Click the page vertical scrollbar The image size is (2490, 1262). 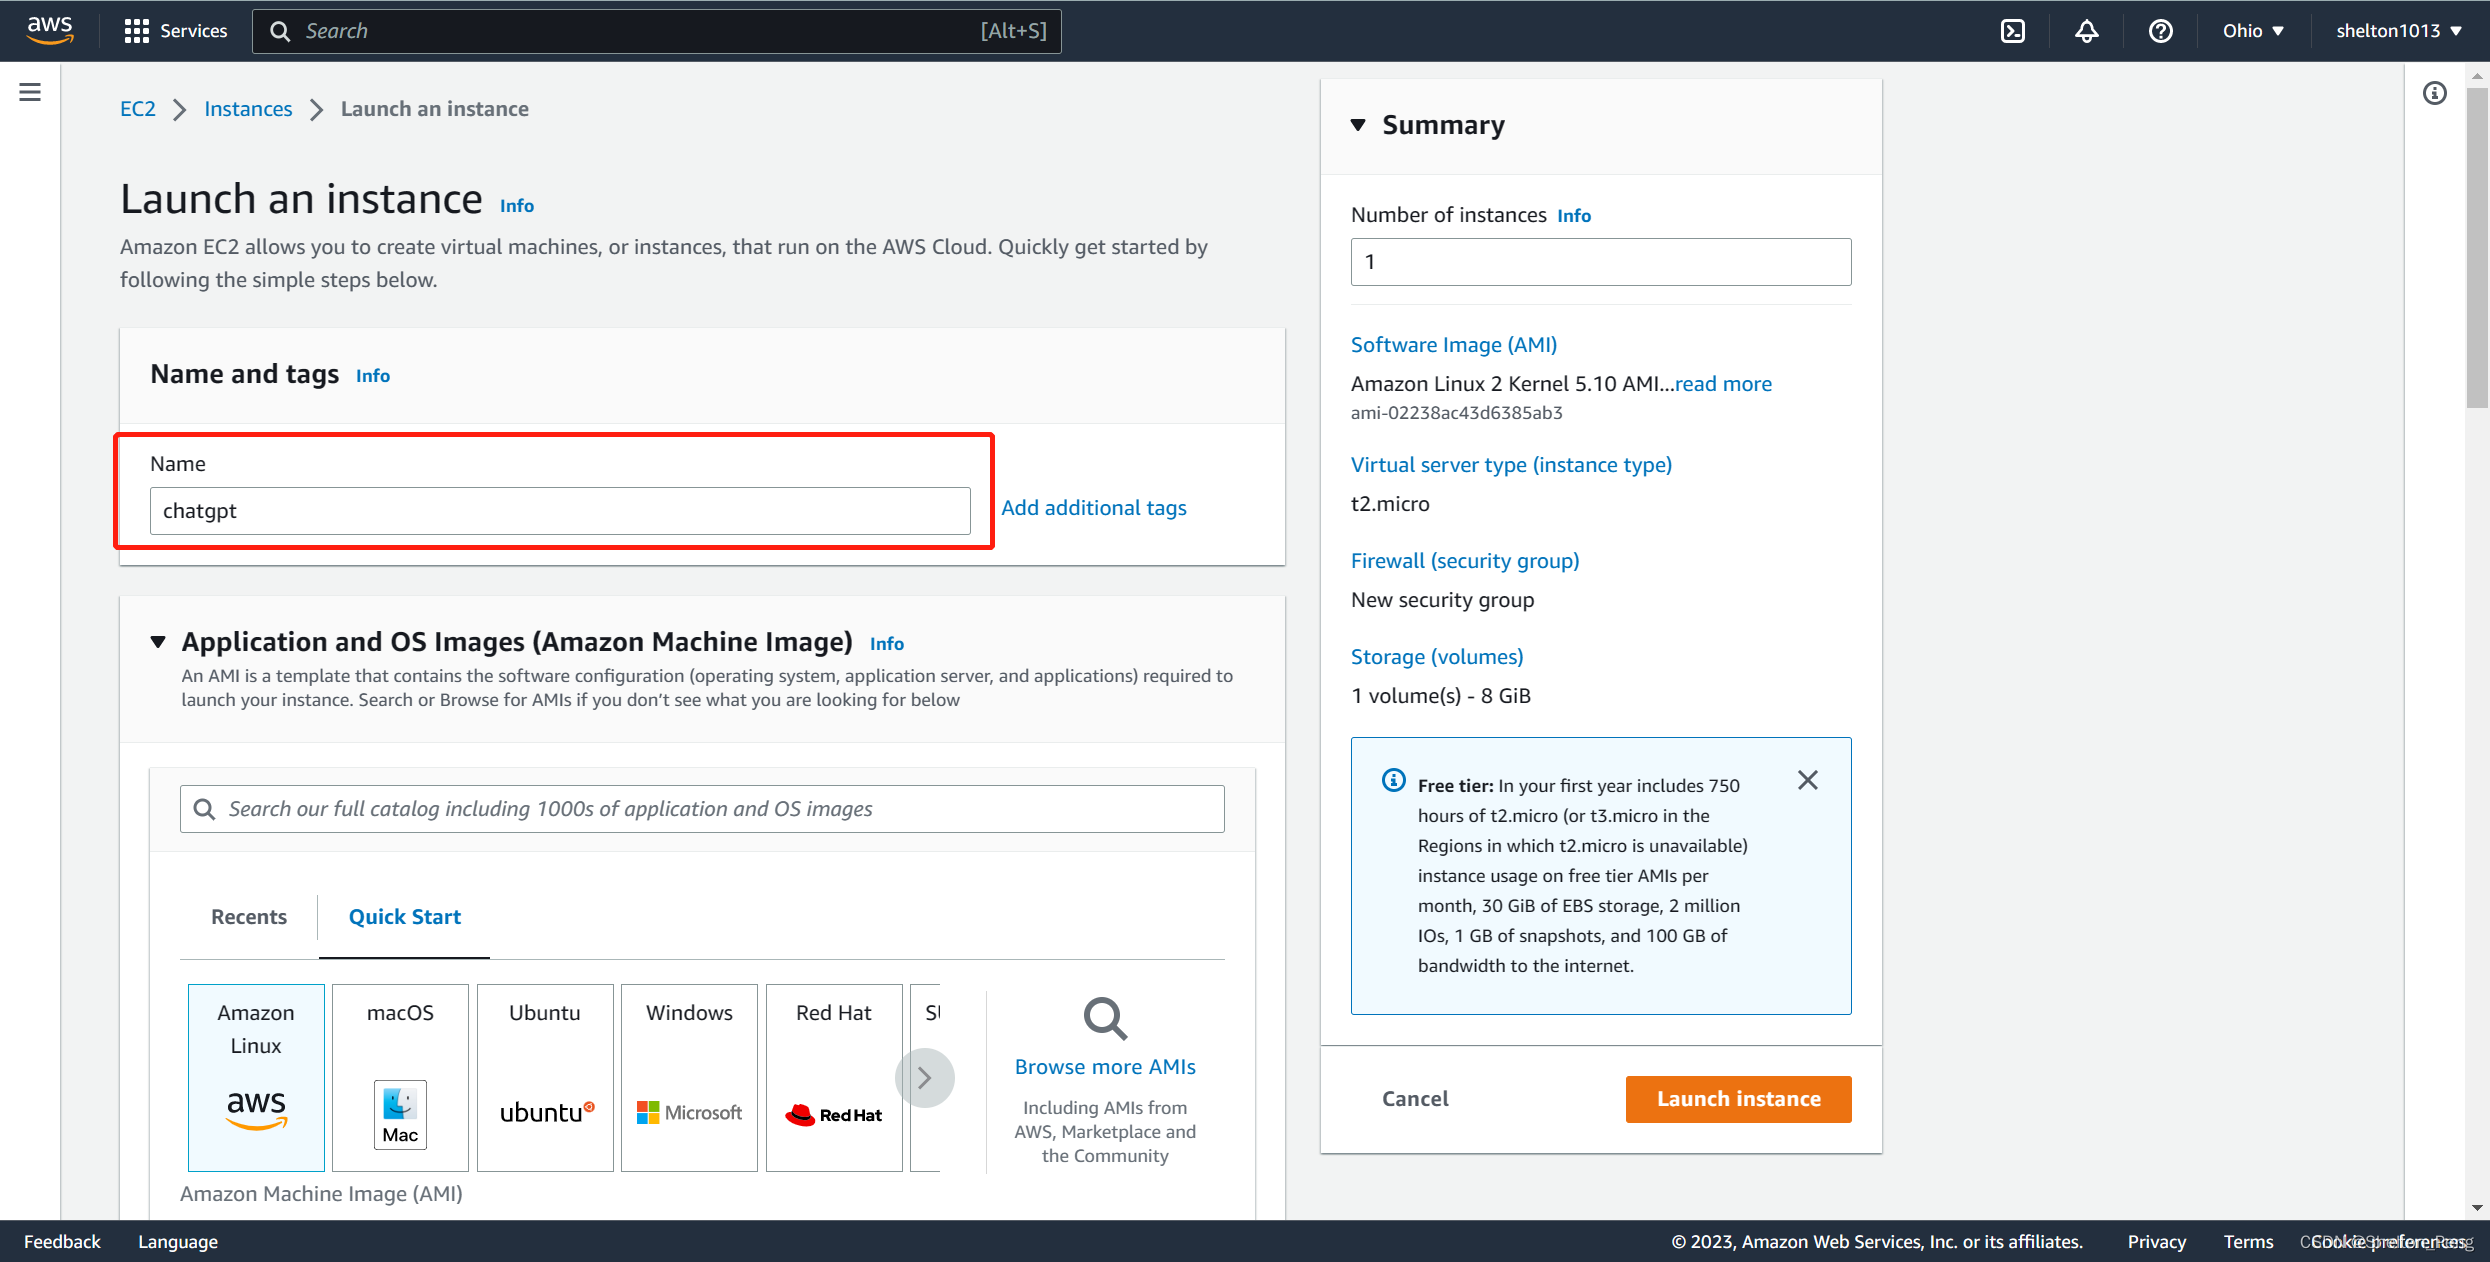tap(2476, 248)
